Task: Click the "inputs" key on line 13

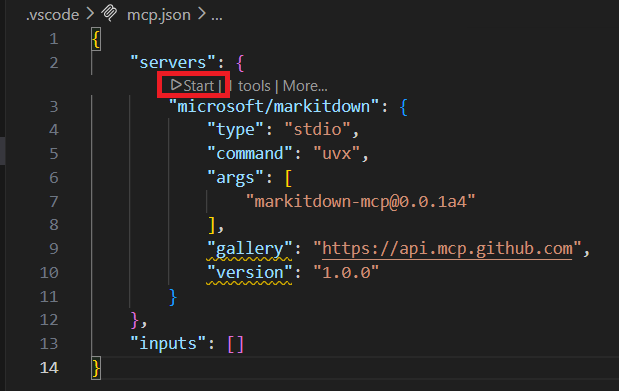Action: click(x=168, y=344)
